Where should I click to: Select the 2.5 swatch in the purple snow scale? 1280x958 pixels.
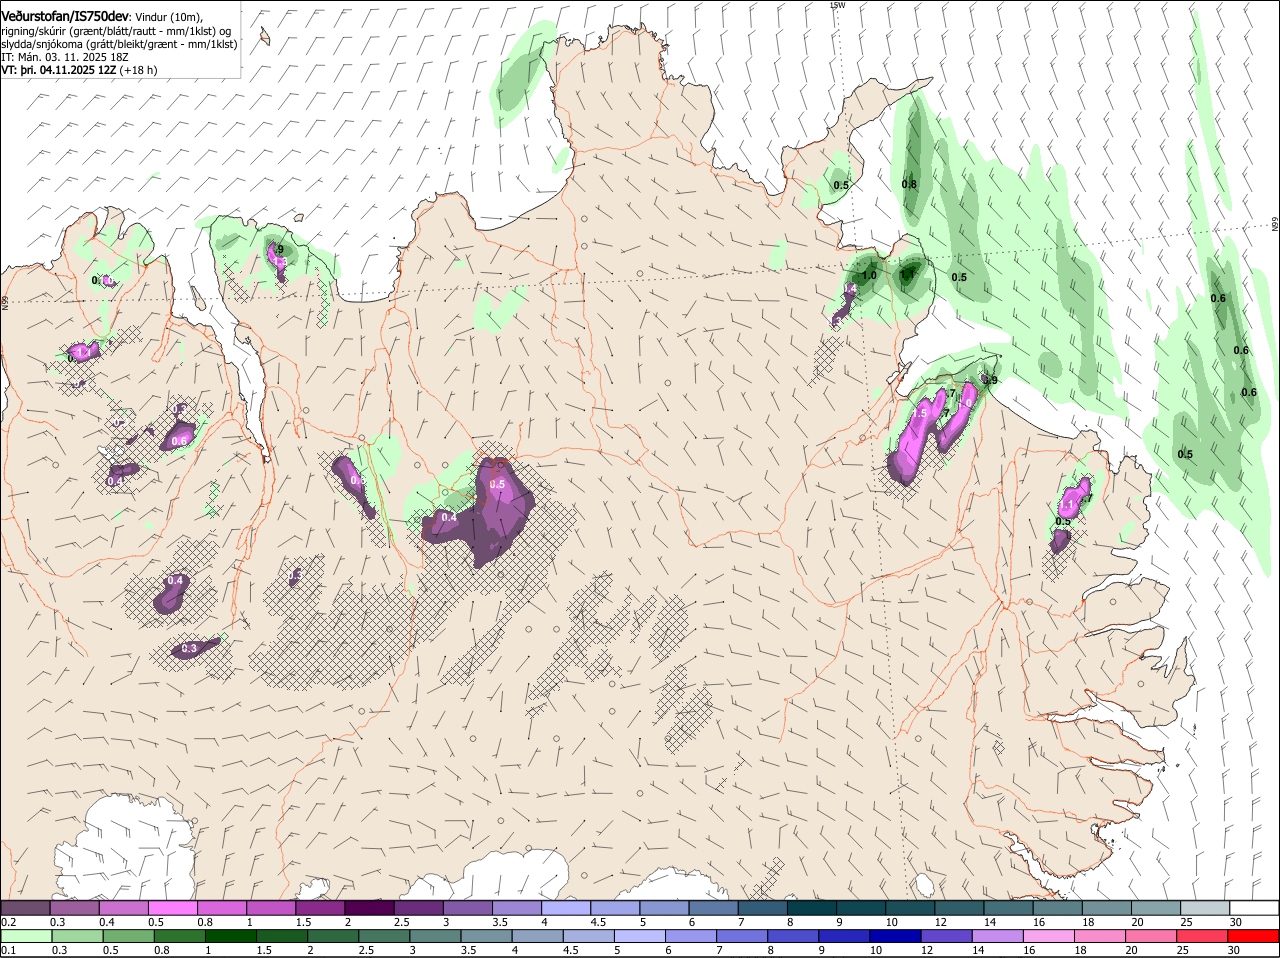coord(418,907)
